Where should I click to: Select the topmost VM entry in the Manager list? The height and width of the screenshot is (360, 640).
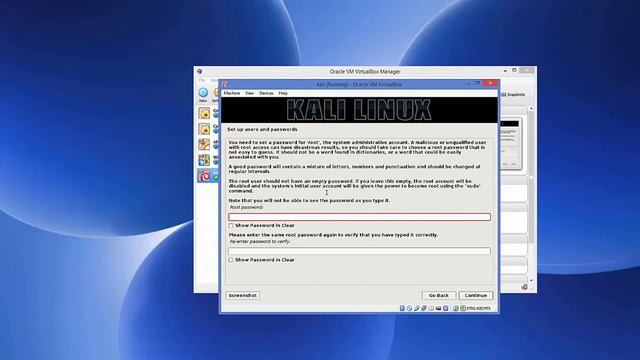204,113
